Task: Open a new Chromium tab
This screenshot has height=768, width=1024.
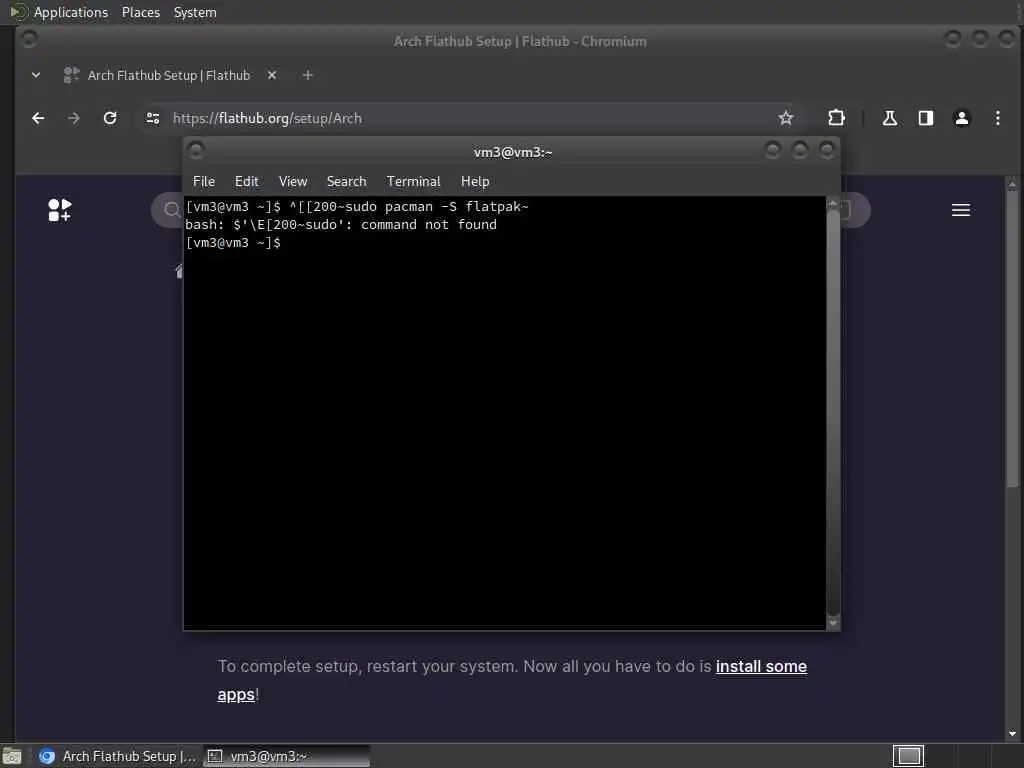Action: pos(308,76)
